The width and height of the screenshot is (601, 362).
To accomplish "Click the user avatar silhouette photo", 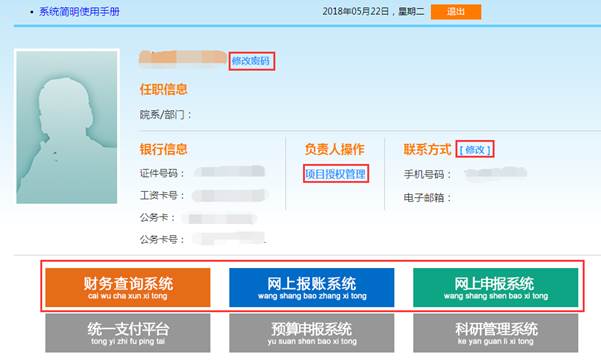I will click(x=67, y=127).
